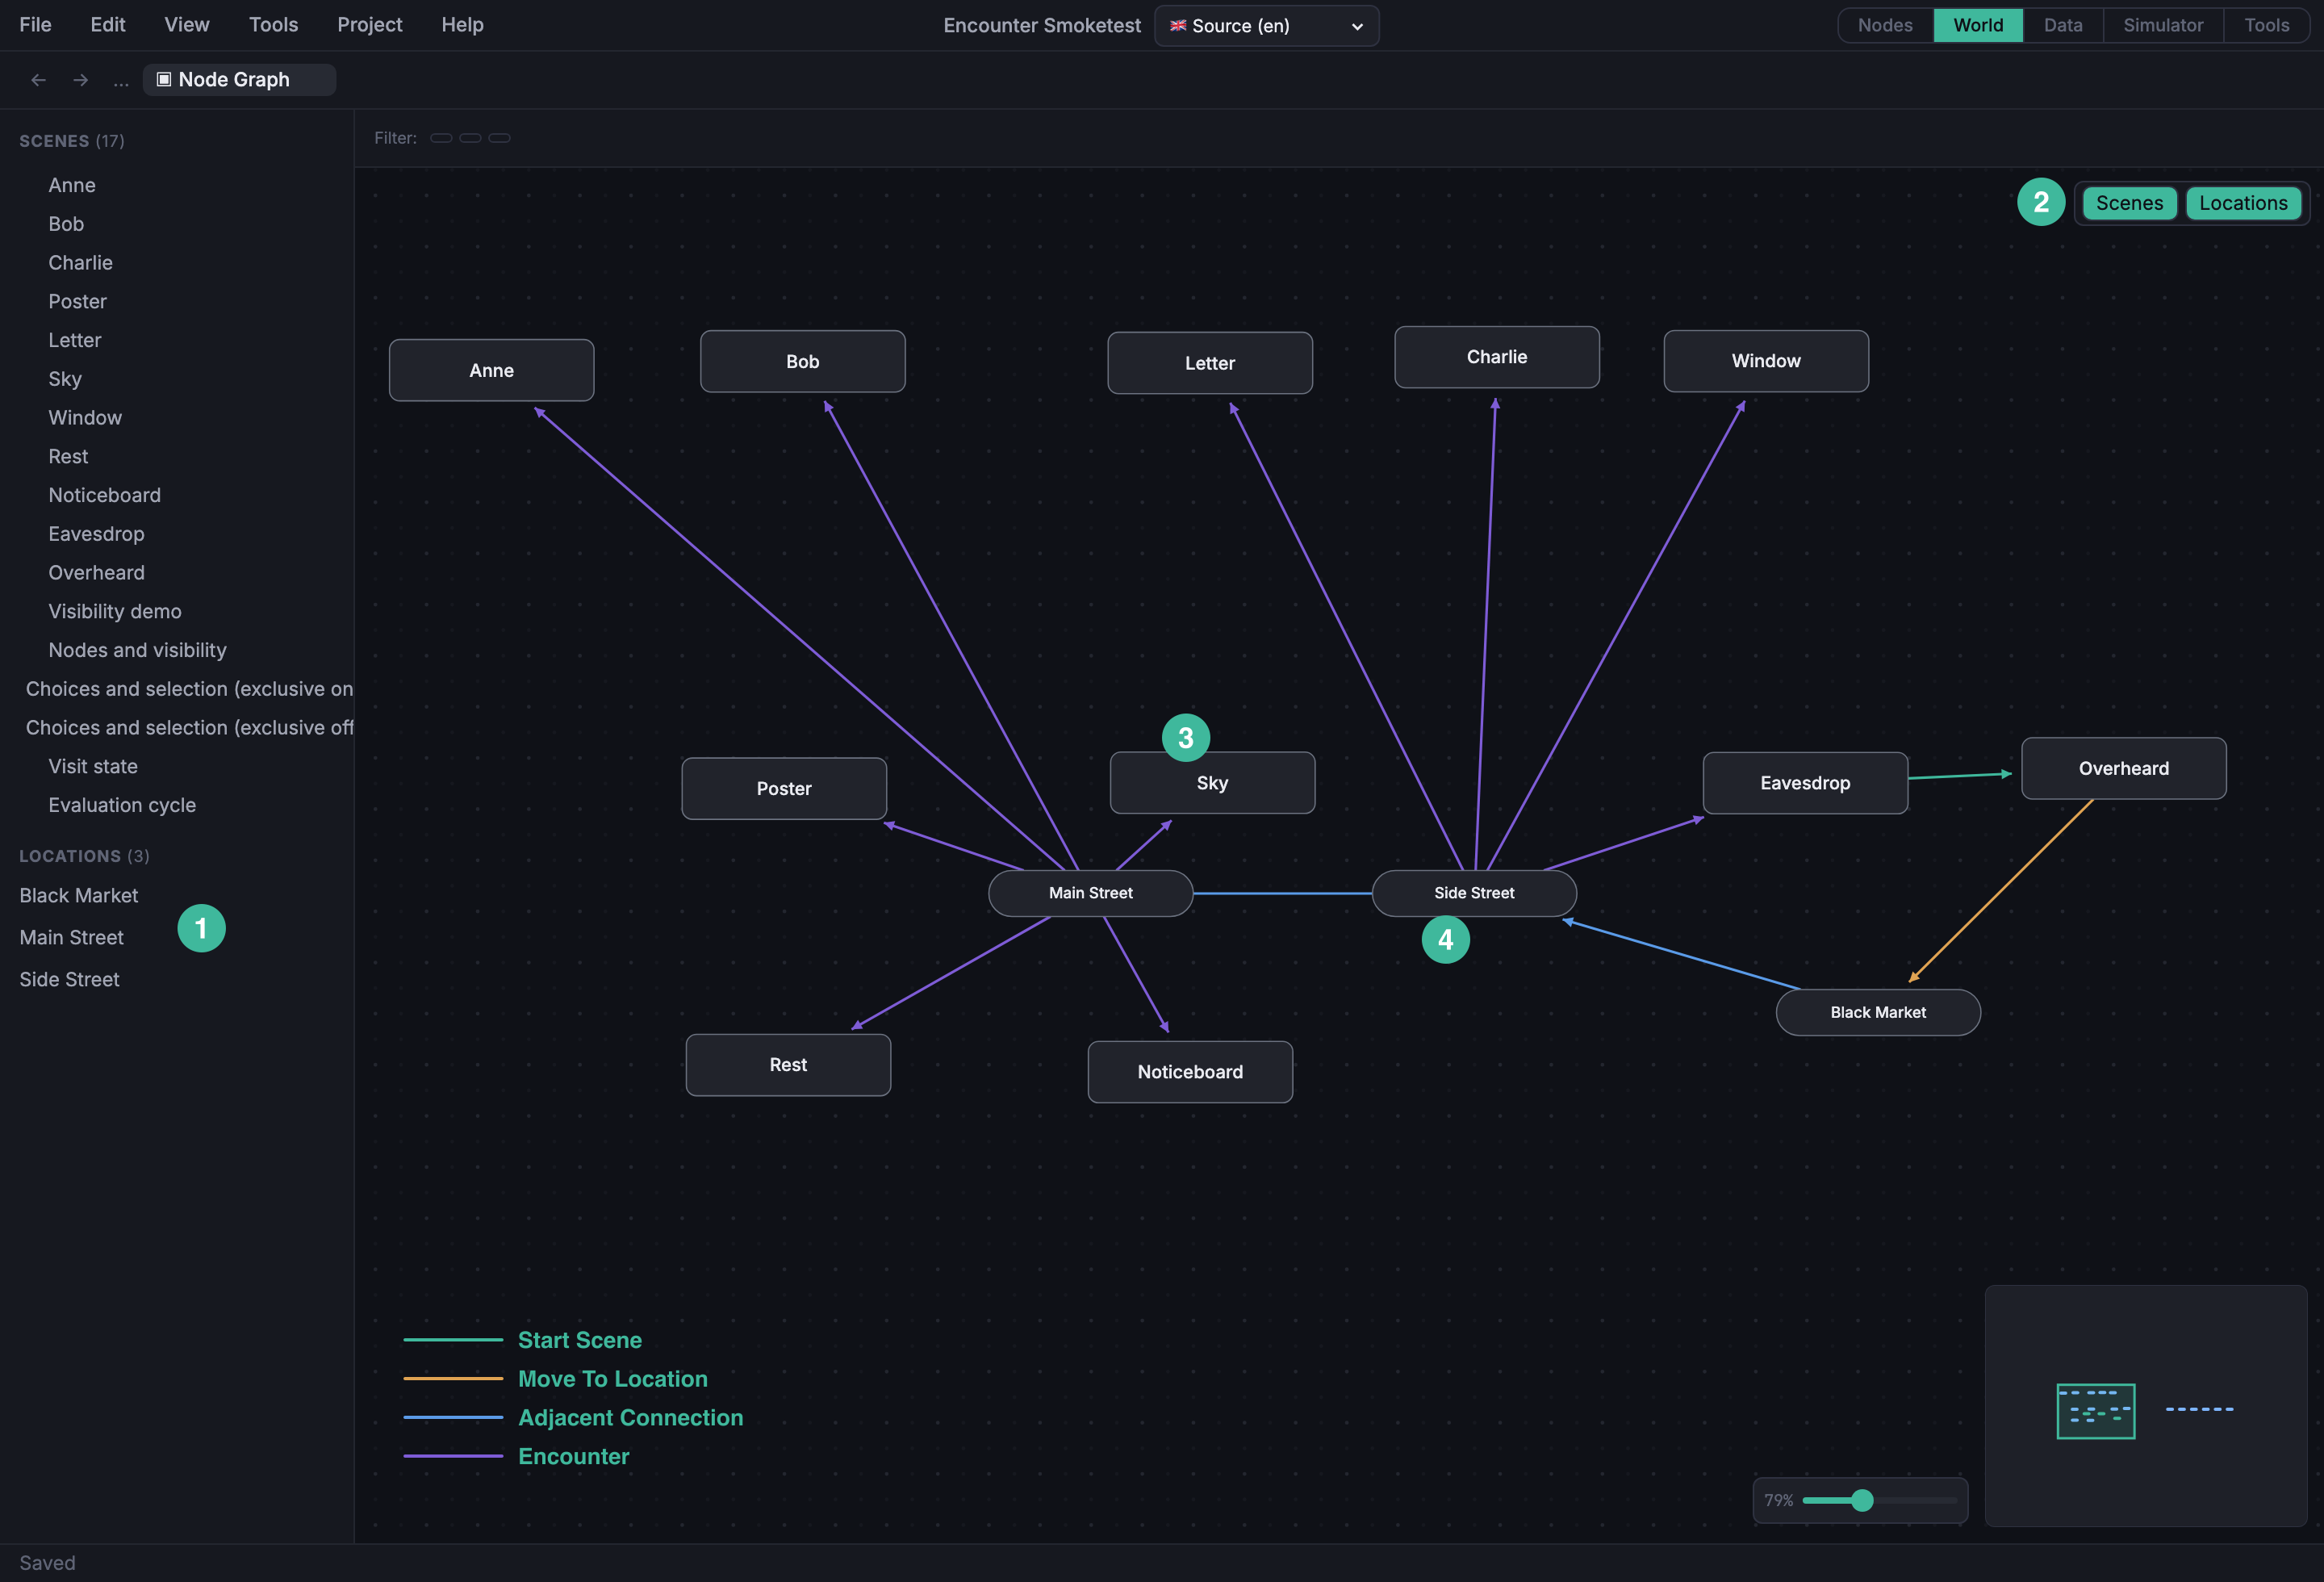Select Side Street in the Locations list
Image resolution: width=2324 pixels, height=1582 pixels.
(69, 980)
